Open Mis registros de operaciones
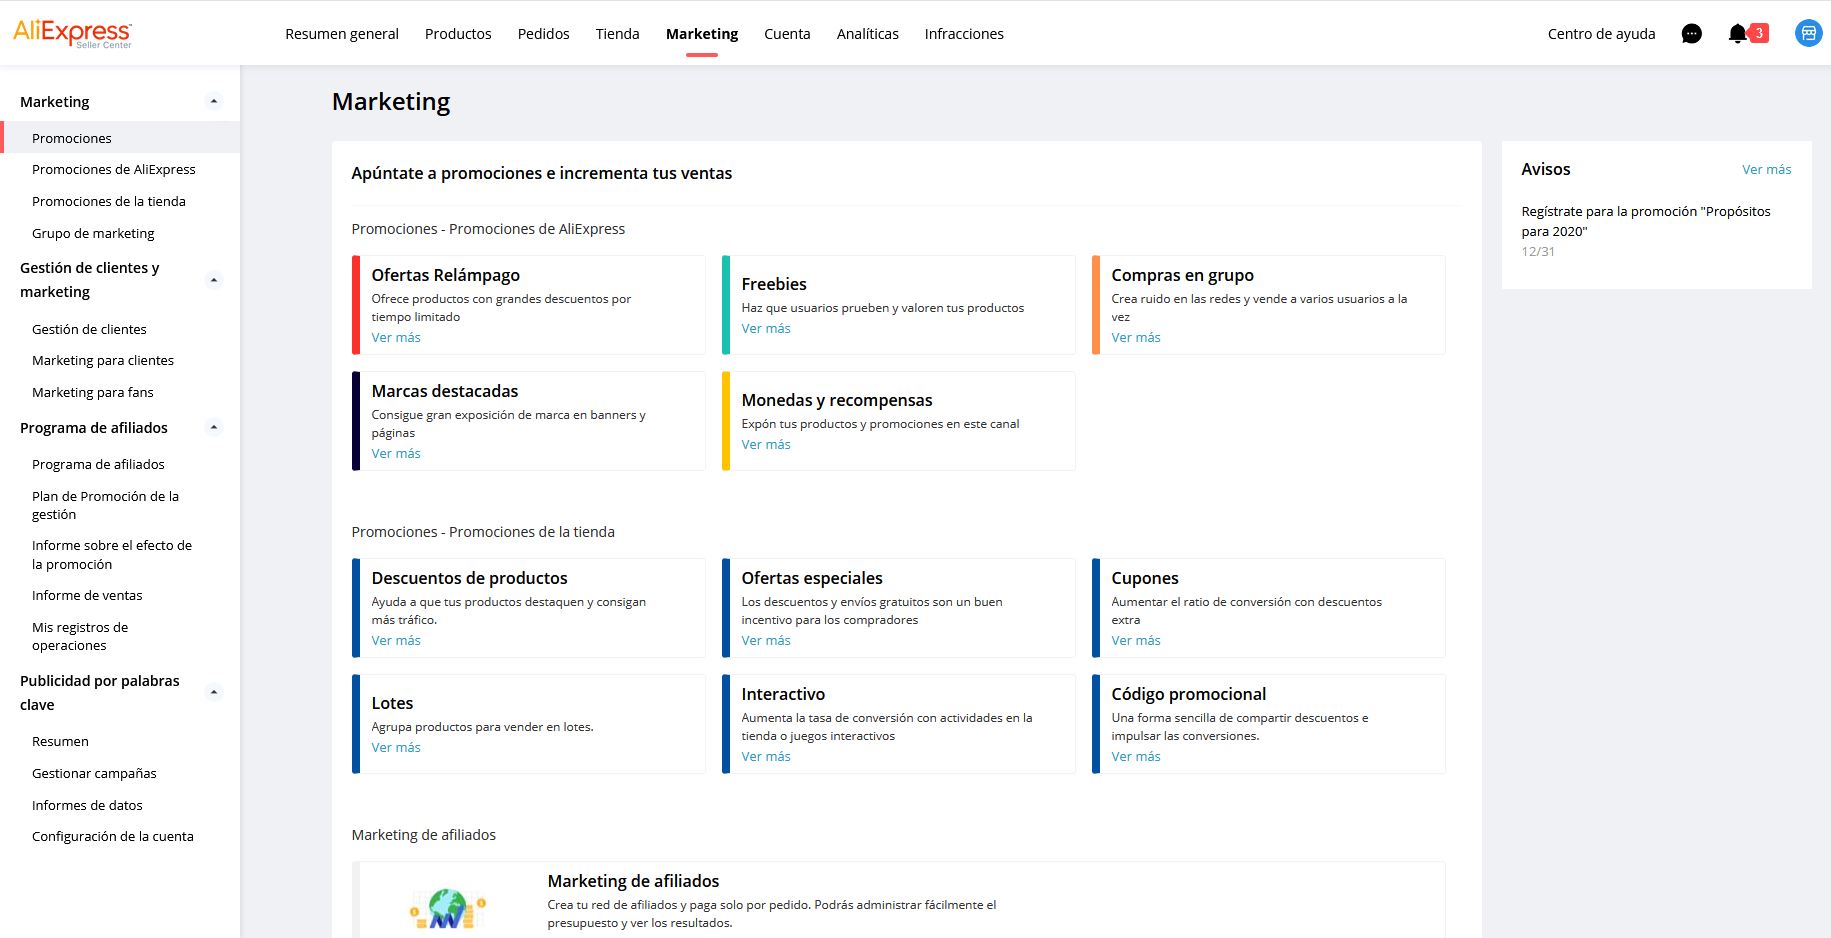Image resolution: width=1831 pixels, height=938 pixels. click(80, 636)
